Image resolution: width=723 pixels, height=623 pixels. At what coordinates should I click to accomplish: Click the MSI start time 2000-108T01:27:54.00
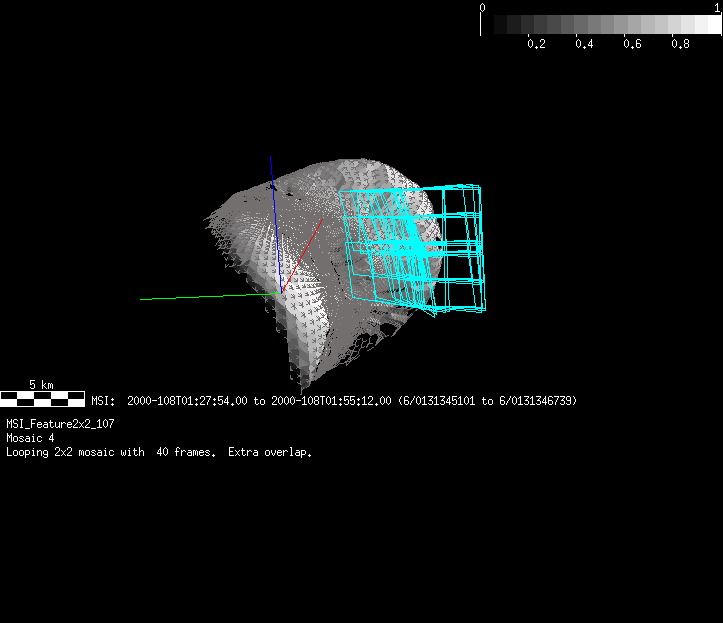click(187, 401)
